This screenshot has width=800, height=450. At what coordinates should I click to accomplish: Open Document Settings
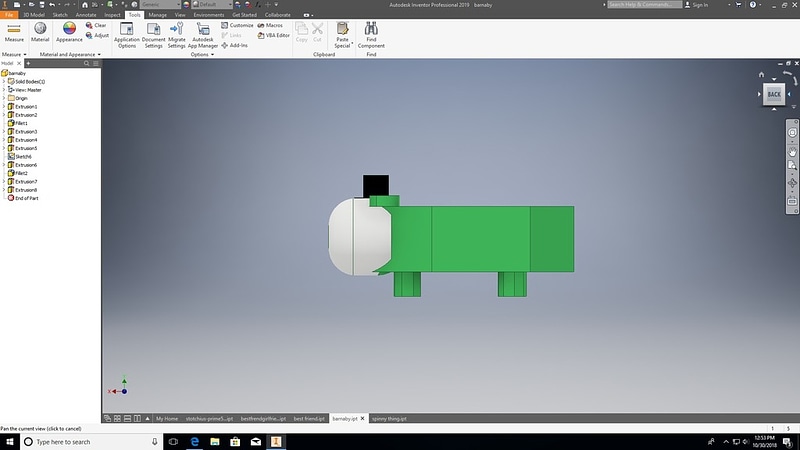pos(153,35)
